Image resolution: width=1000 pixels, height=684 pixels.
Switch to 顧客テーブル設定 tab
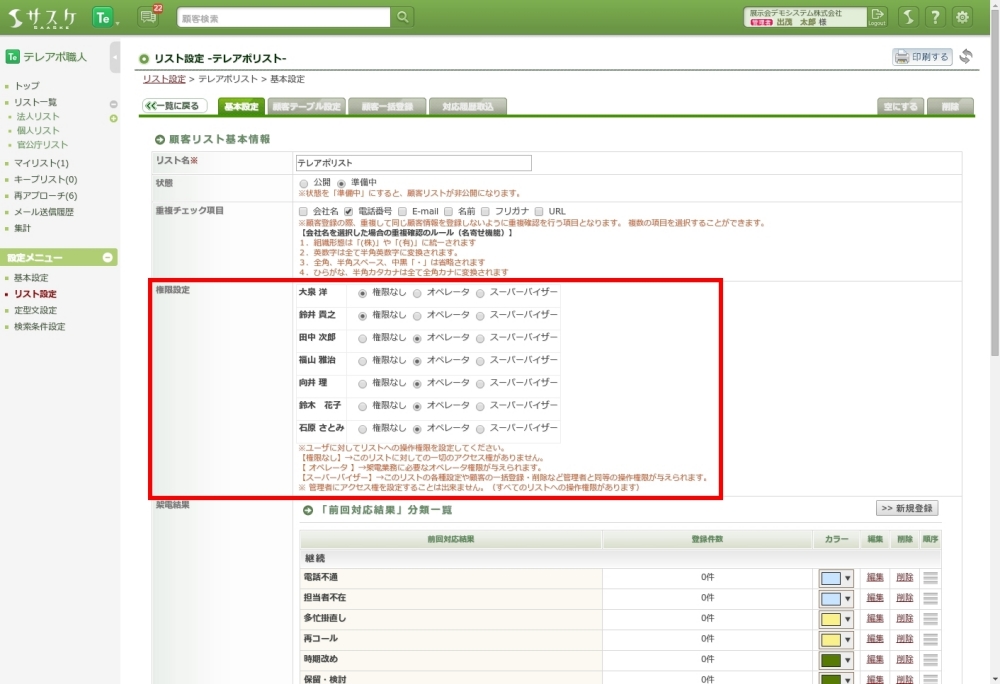coord(307,106)
